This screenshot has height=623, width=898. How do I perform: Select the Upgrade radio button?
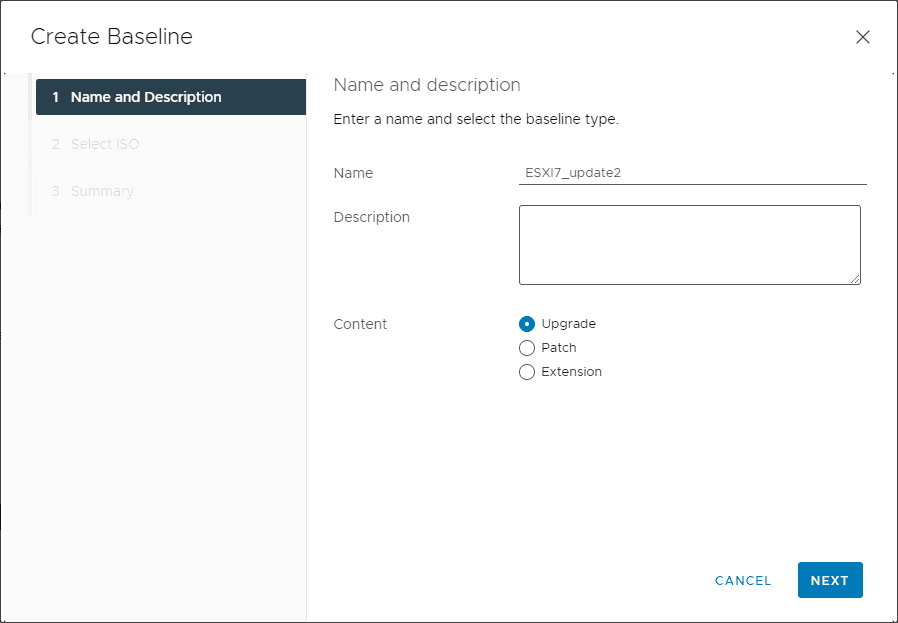[x=527, y=324]
